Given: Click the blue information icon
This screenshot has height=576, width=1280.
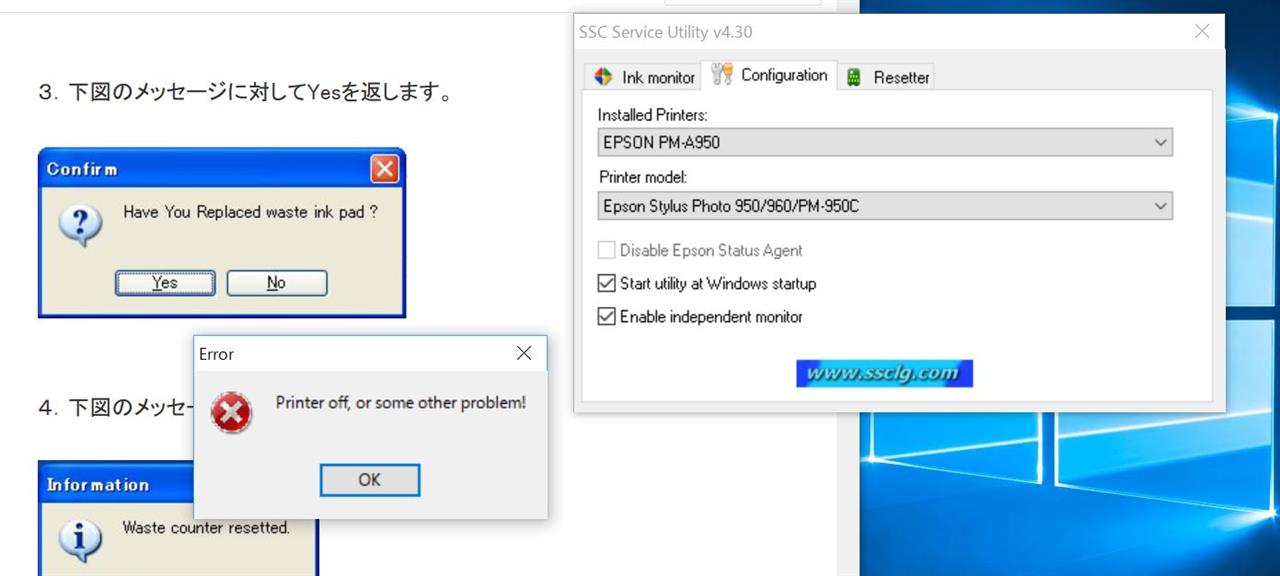Looking at the screenshot, I should (x=80, y=540).
